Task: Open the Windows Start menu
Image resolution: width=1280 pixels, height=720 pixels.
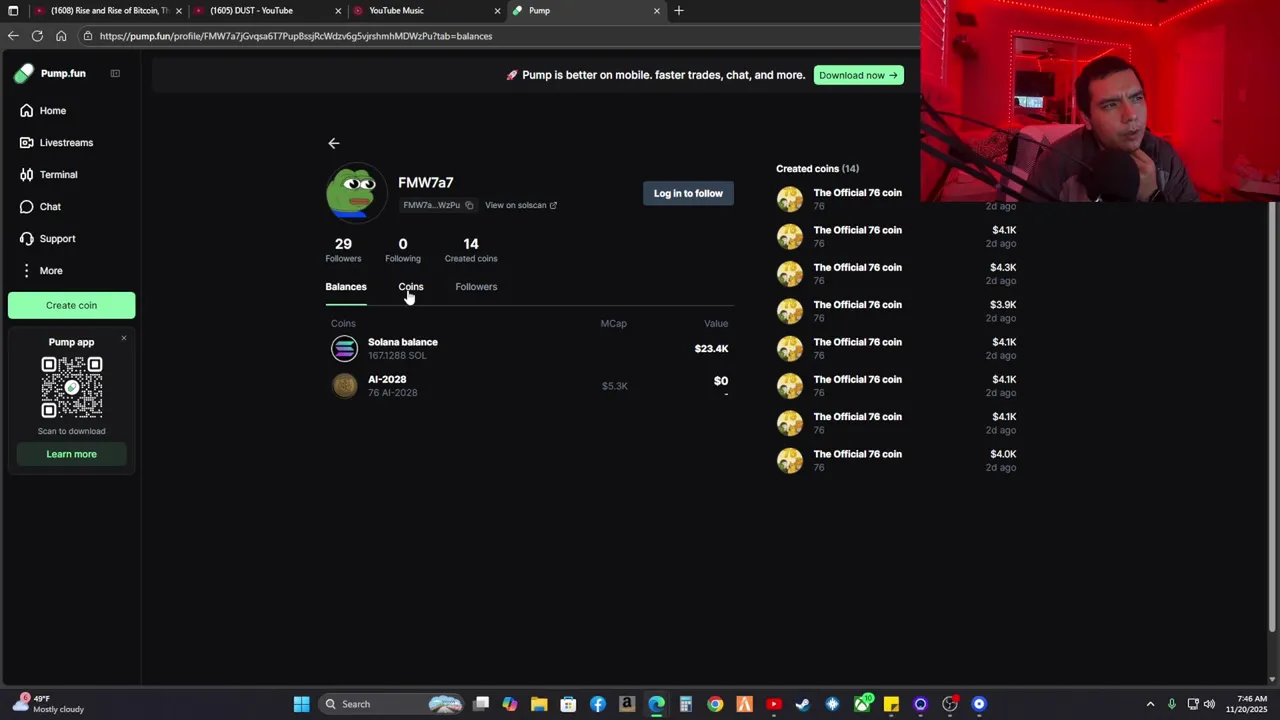Action: (x=301, y=704)
